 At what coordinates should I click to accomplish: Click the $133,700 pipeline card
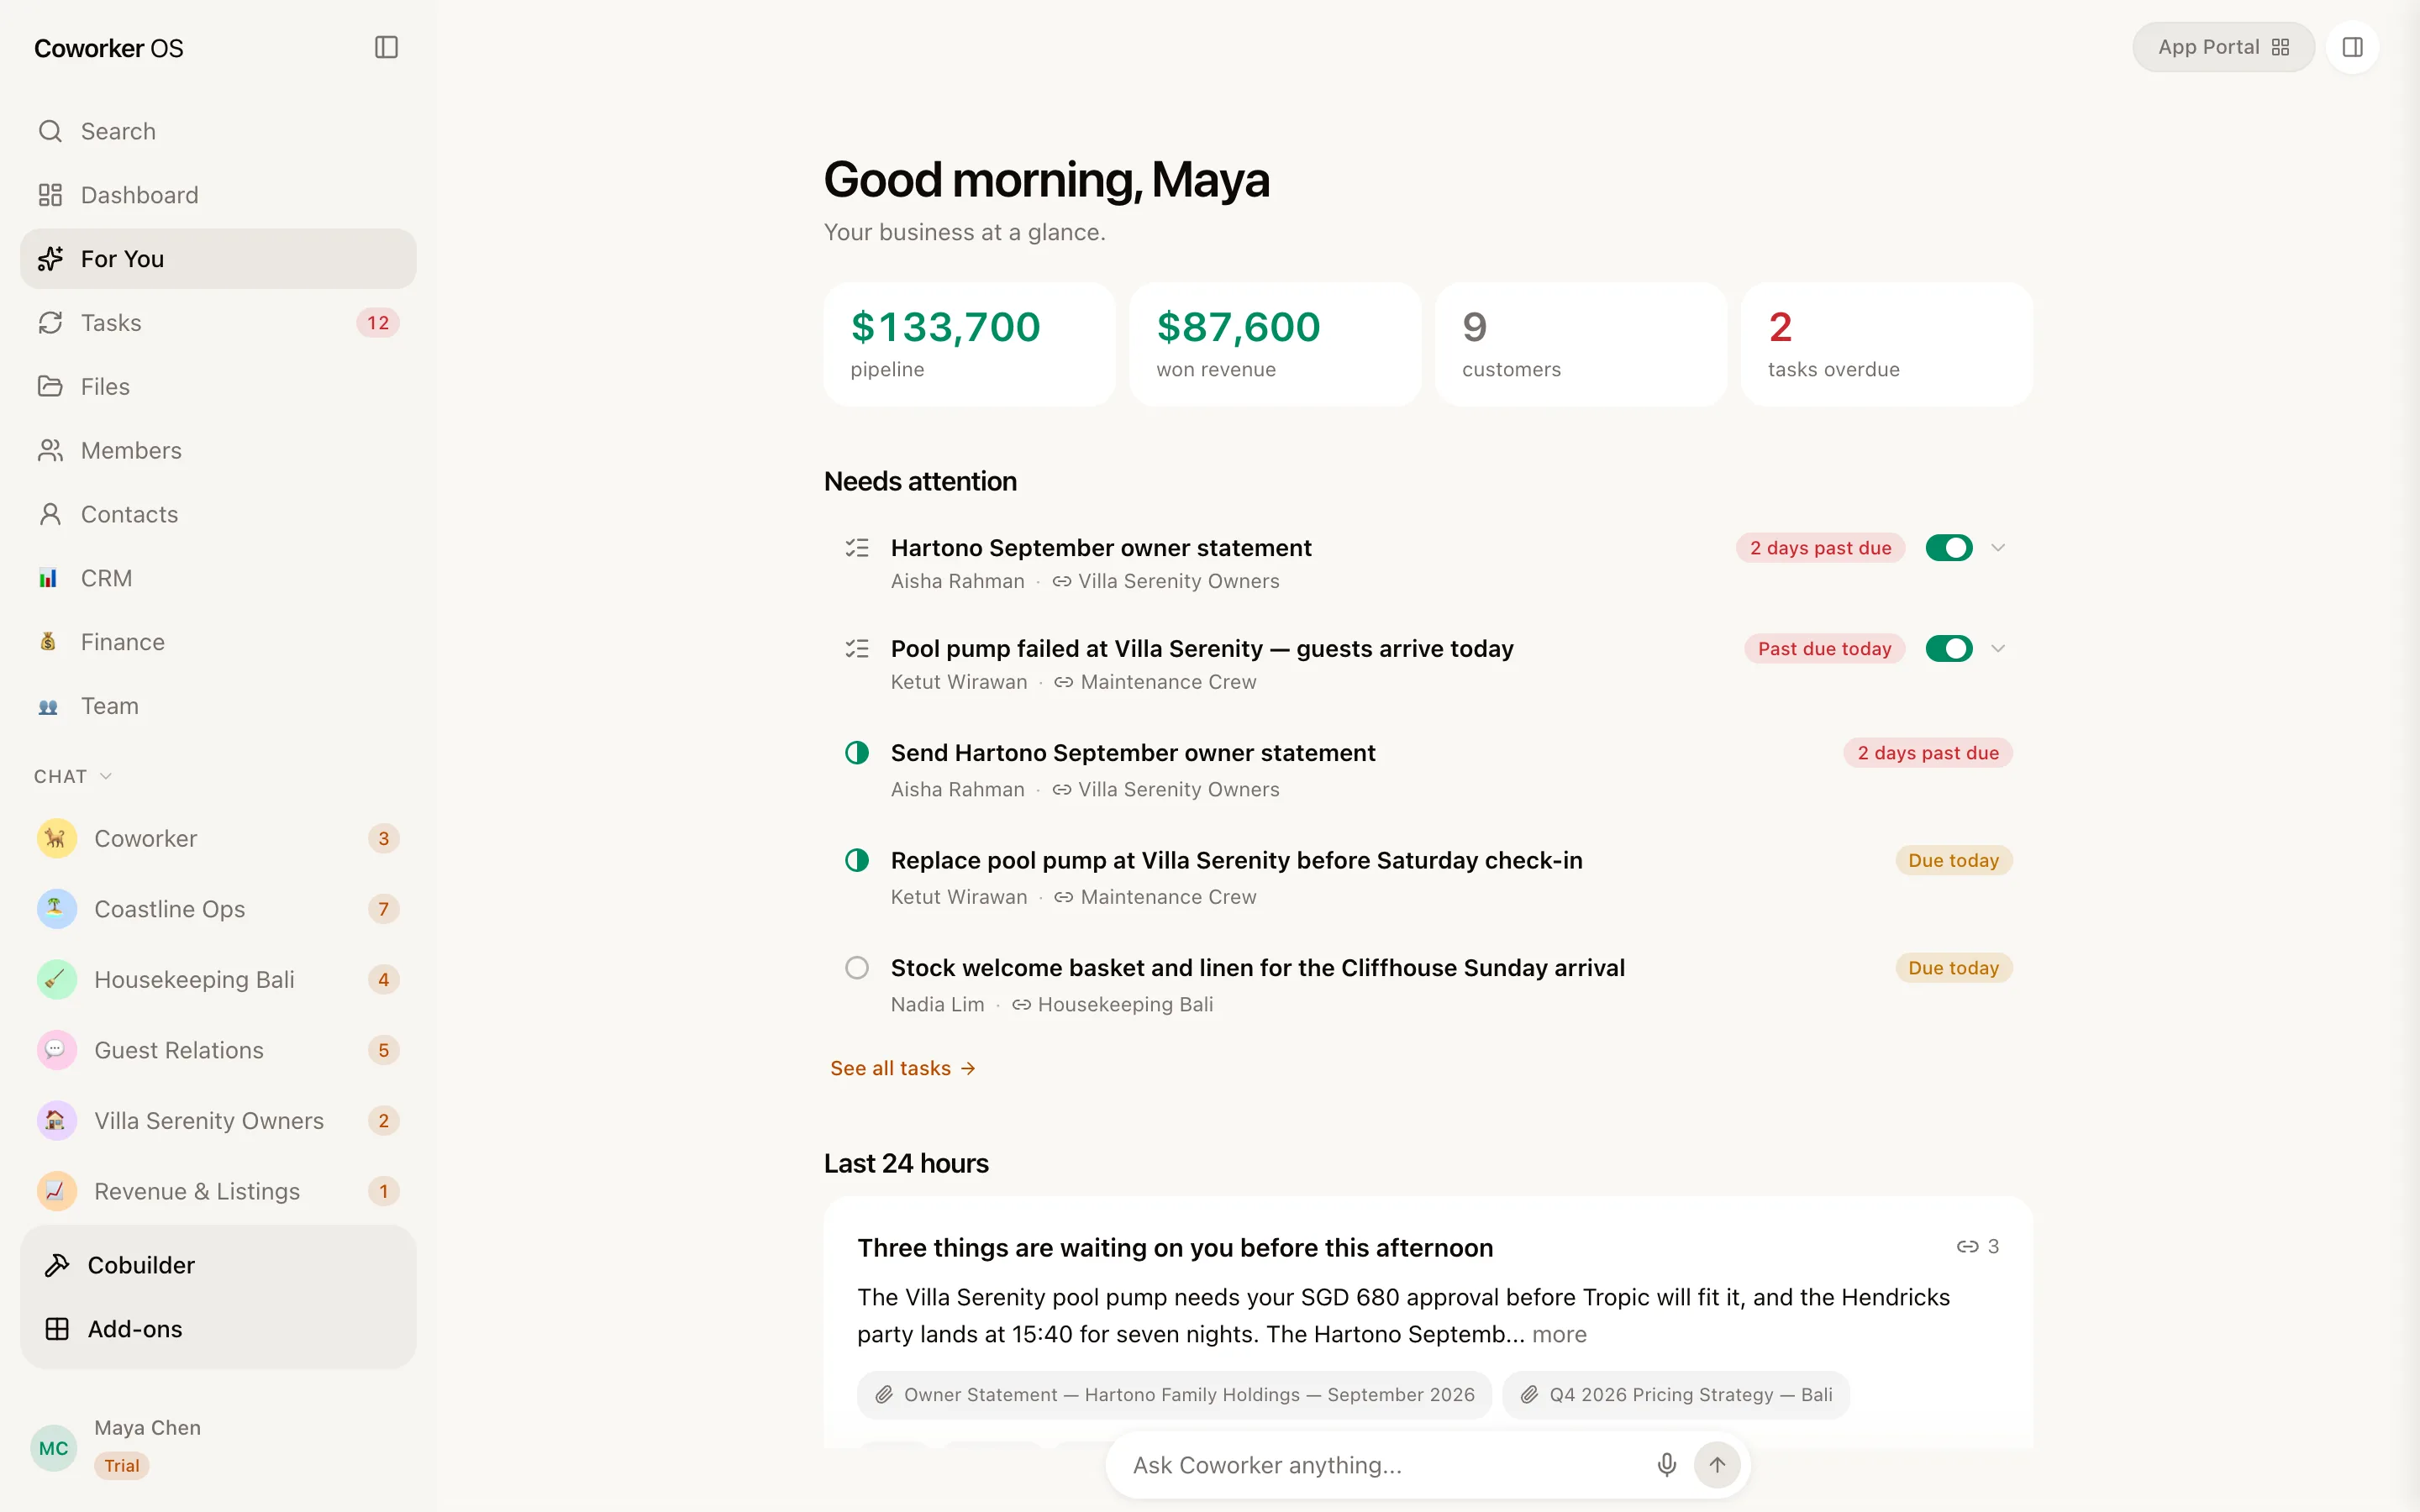tap(969, 344)
